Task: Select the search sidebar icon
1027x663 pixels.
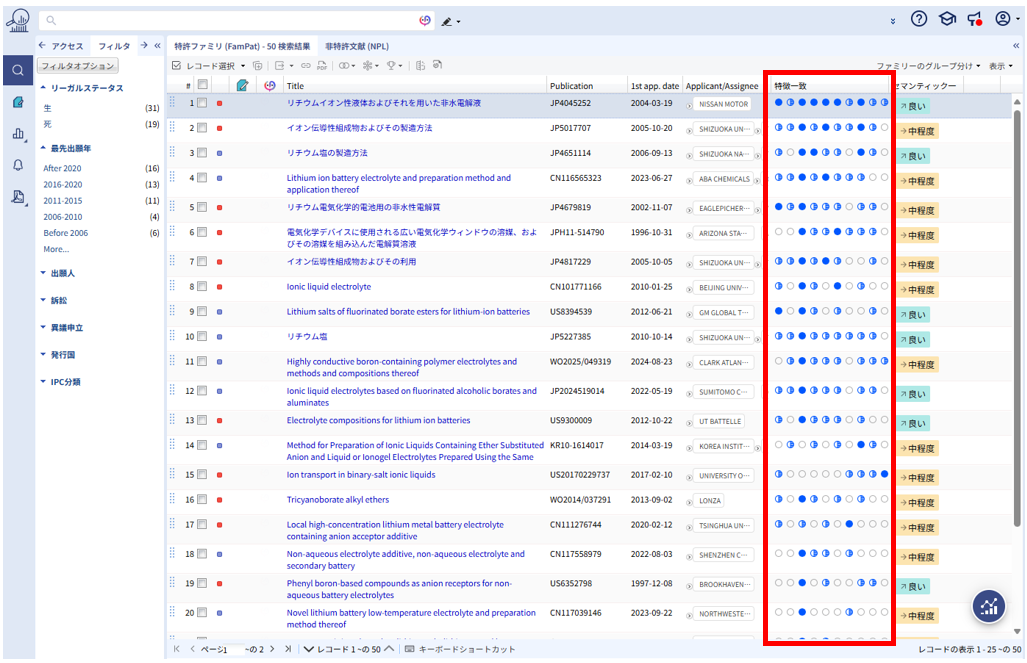Action: click(x=18, y=70)
